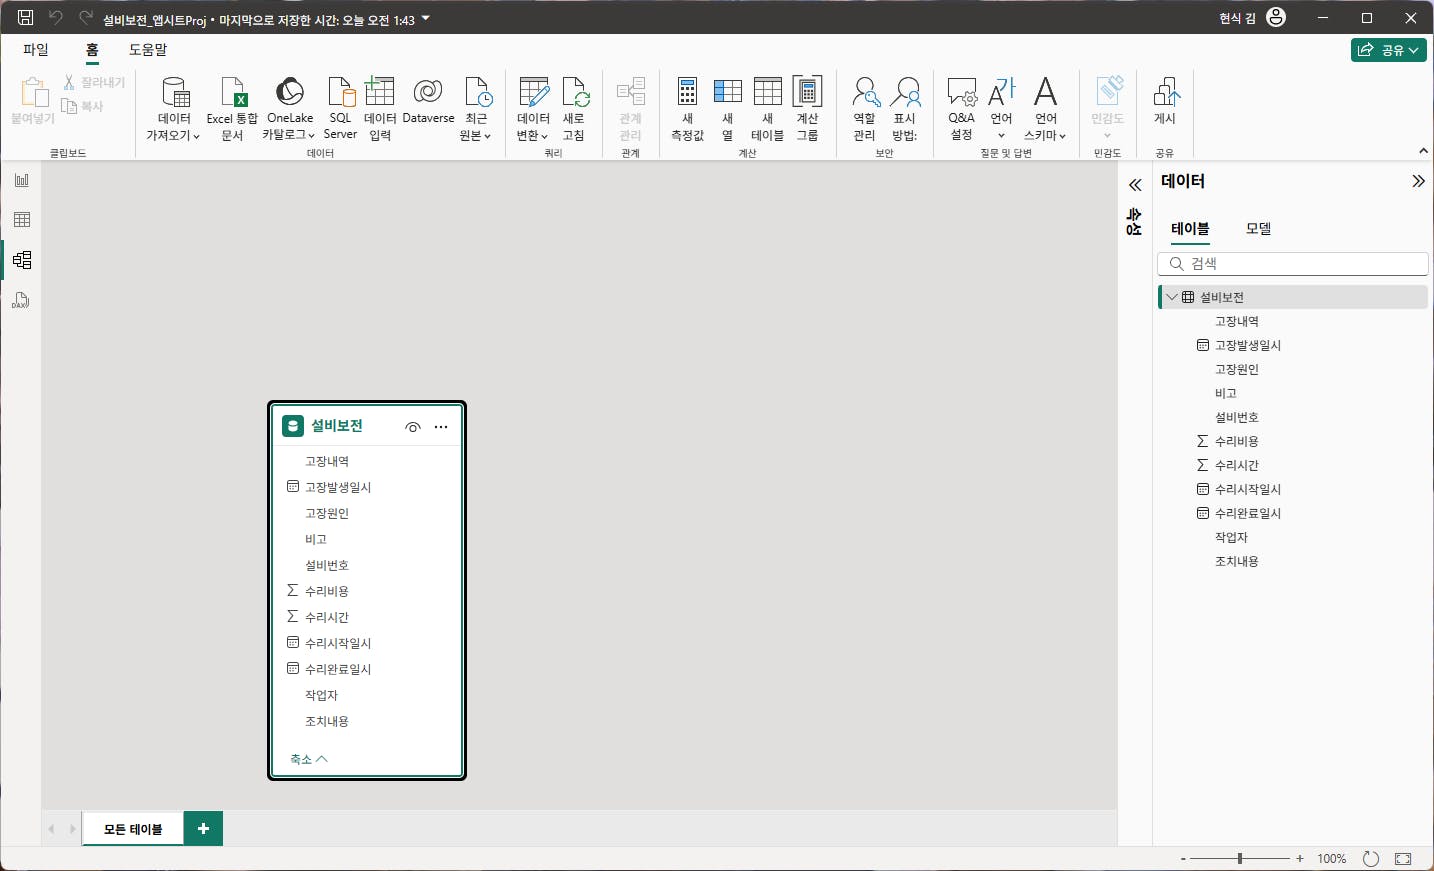Click the Undo arrow in title bar

[x=56, y=18]
